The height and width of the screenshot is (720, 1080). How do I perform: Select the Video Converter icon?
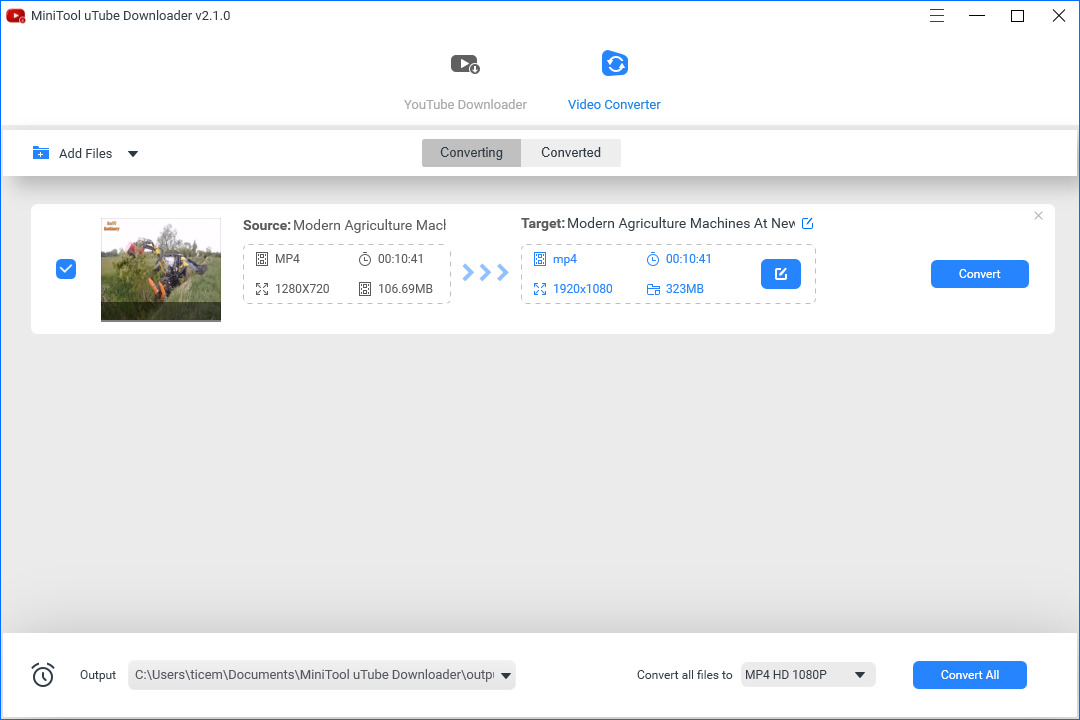614,63
